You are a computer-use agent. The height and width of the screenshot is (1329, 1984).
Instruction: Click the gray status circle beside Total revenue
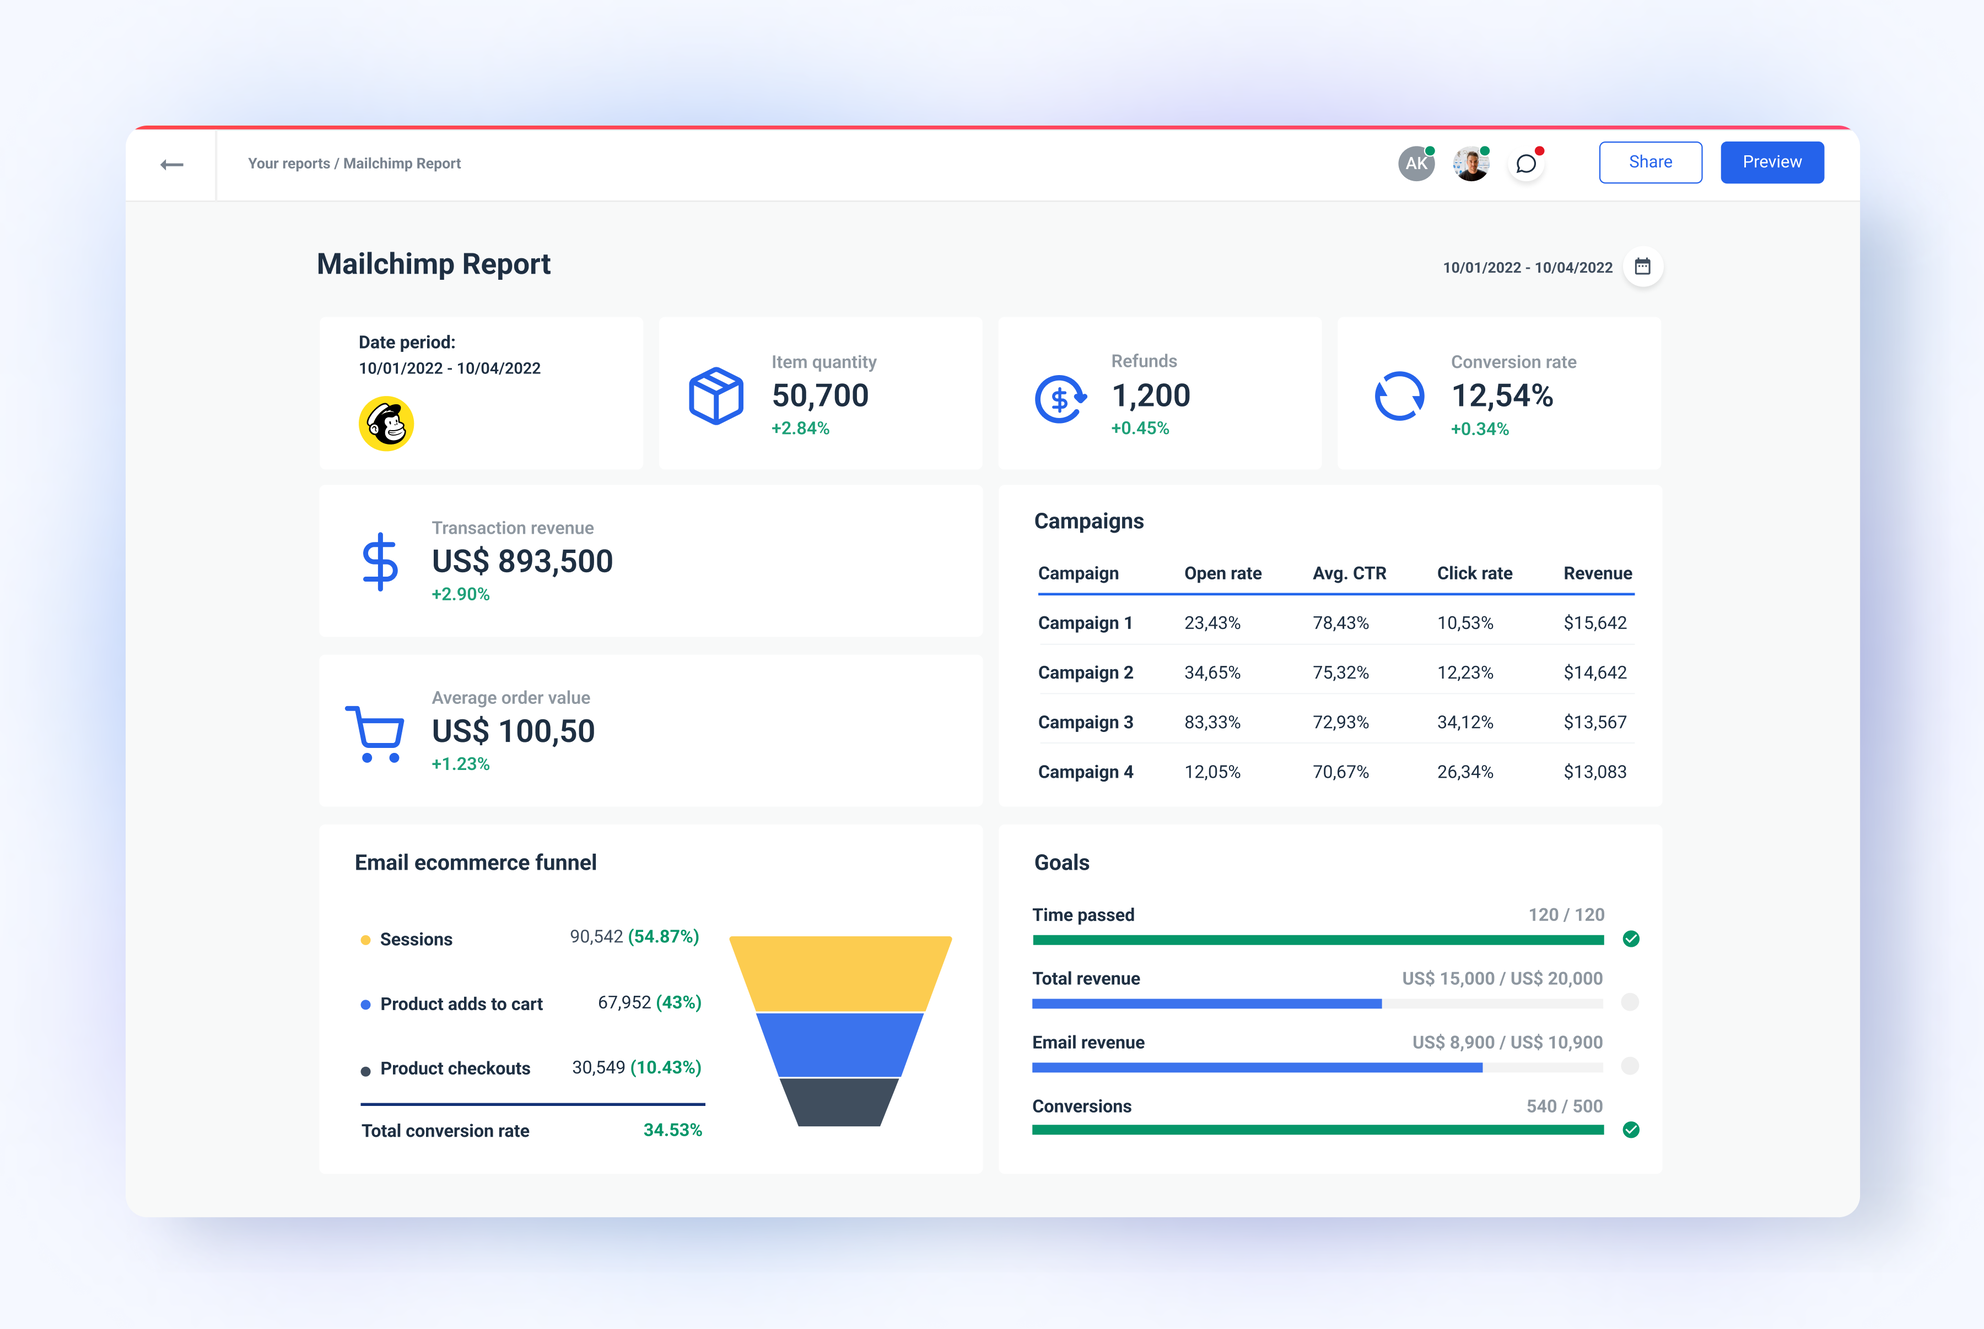coord(1631,1003)
